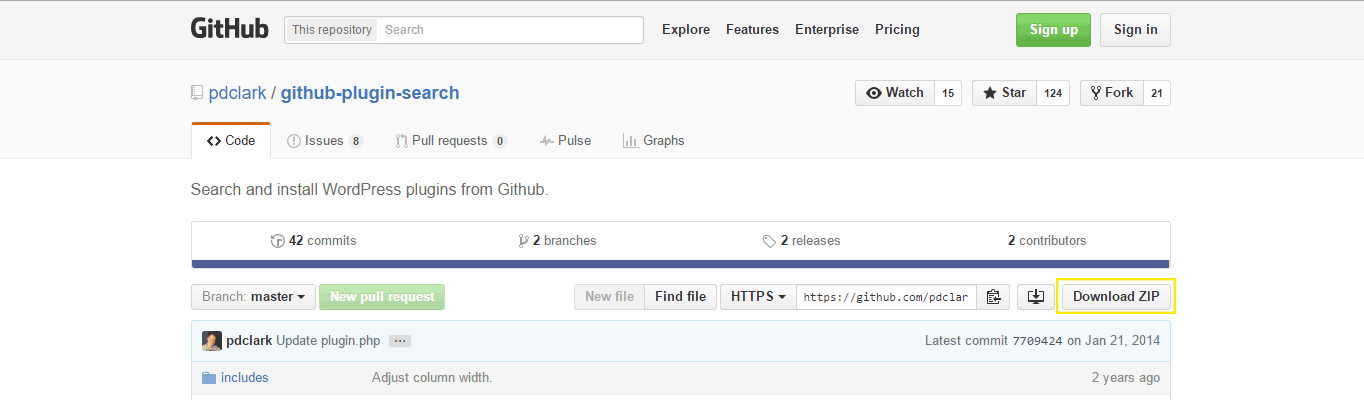Open the pdclark owner link
Screen dimensions: 1364x400
tap(237, 93)
